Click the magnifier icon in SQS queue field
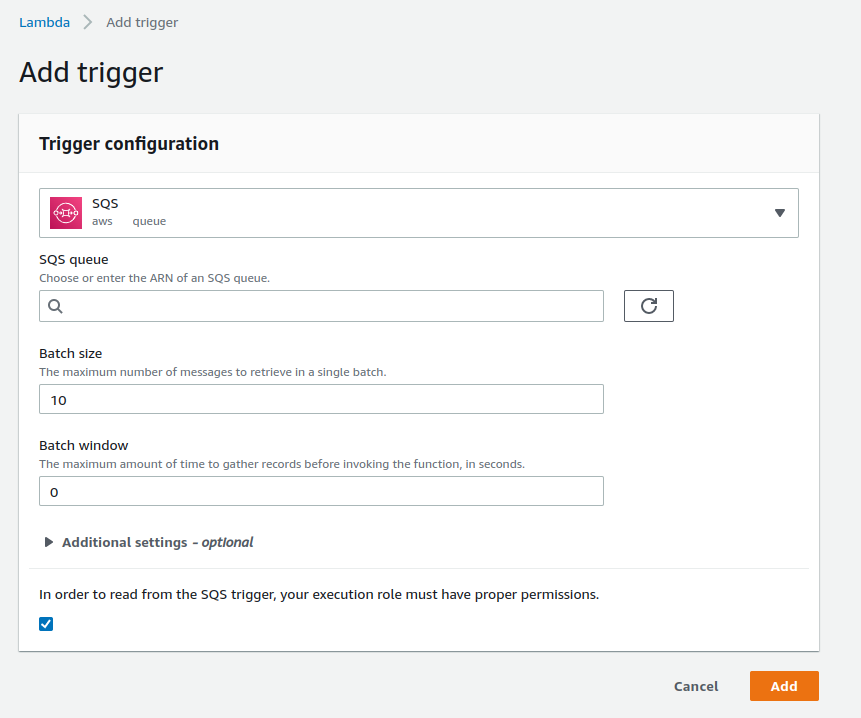This screenshot has width=861, height=718. [56, 306]
